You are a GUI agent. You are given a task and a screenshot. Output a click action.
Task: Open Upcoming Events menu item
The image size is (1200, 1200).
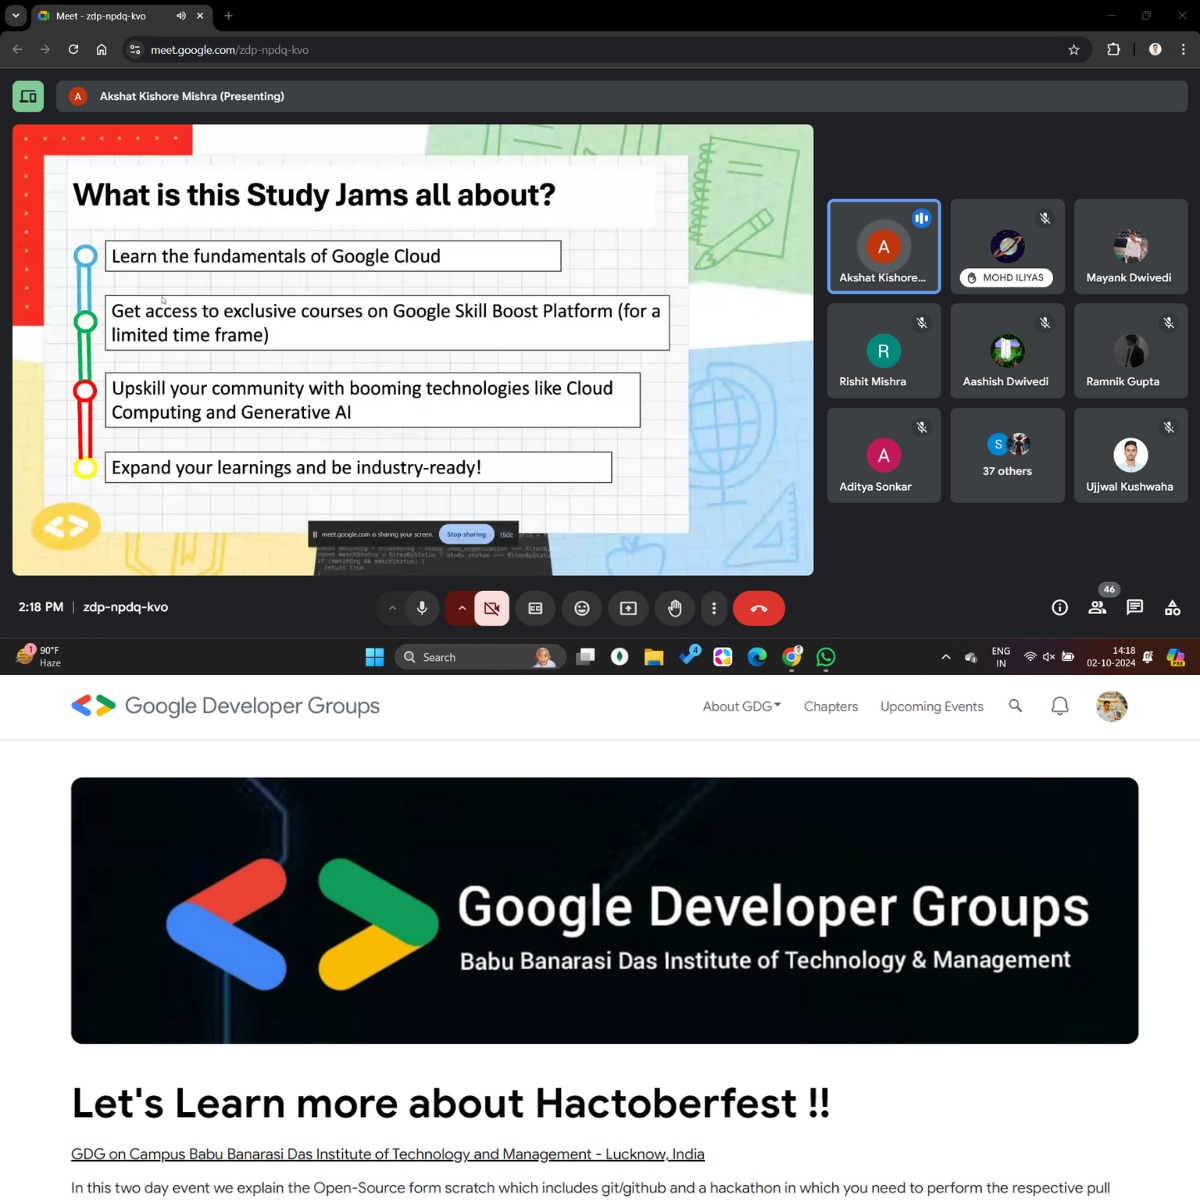(932, 706)
